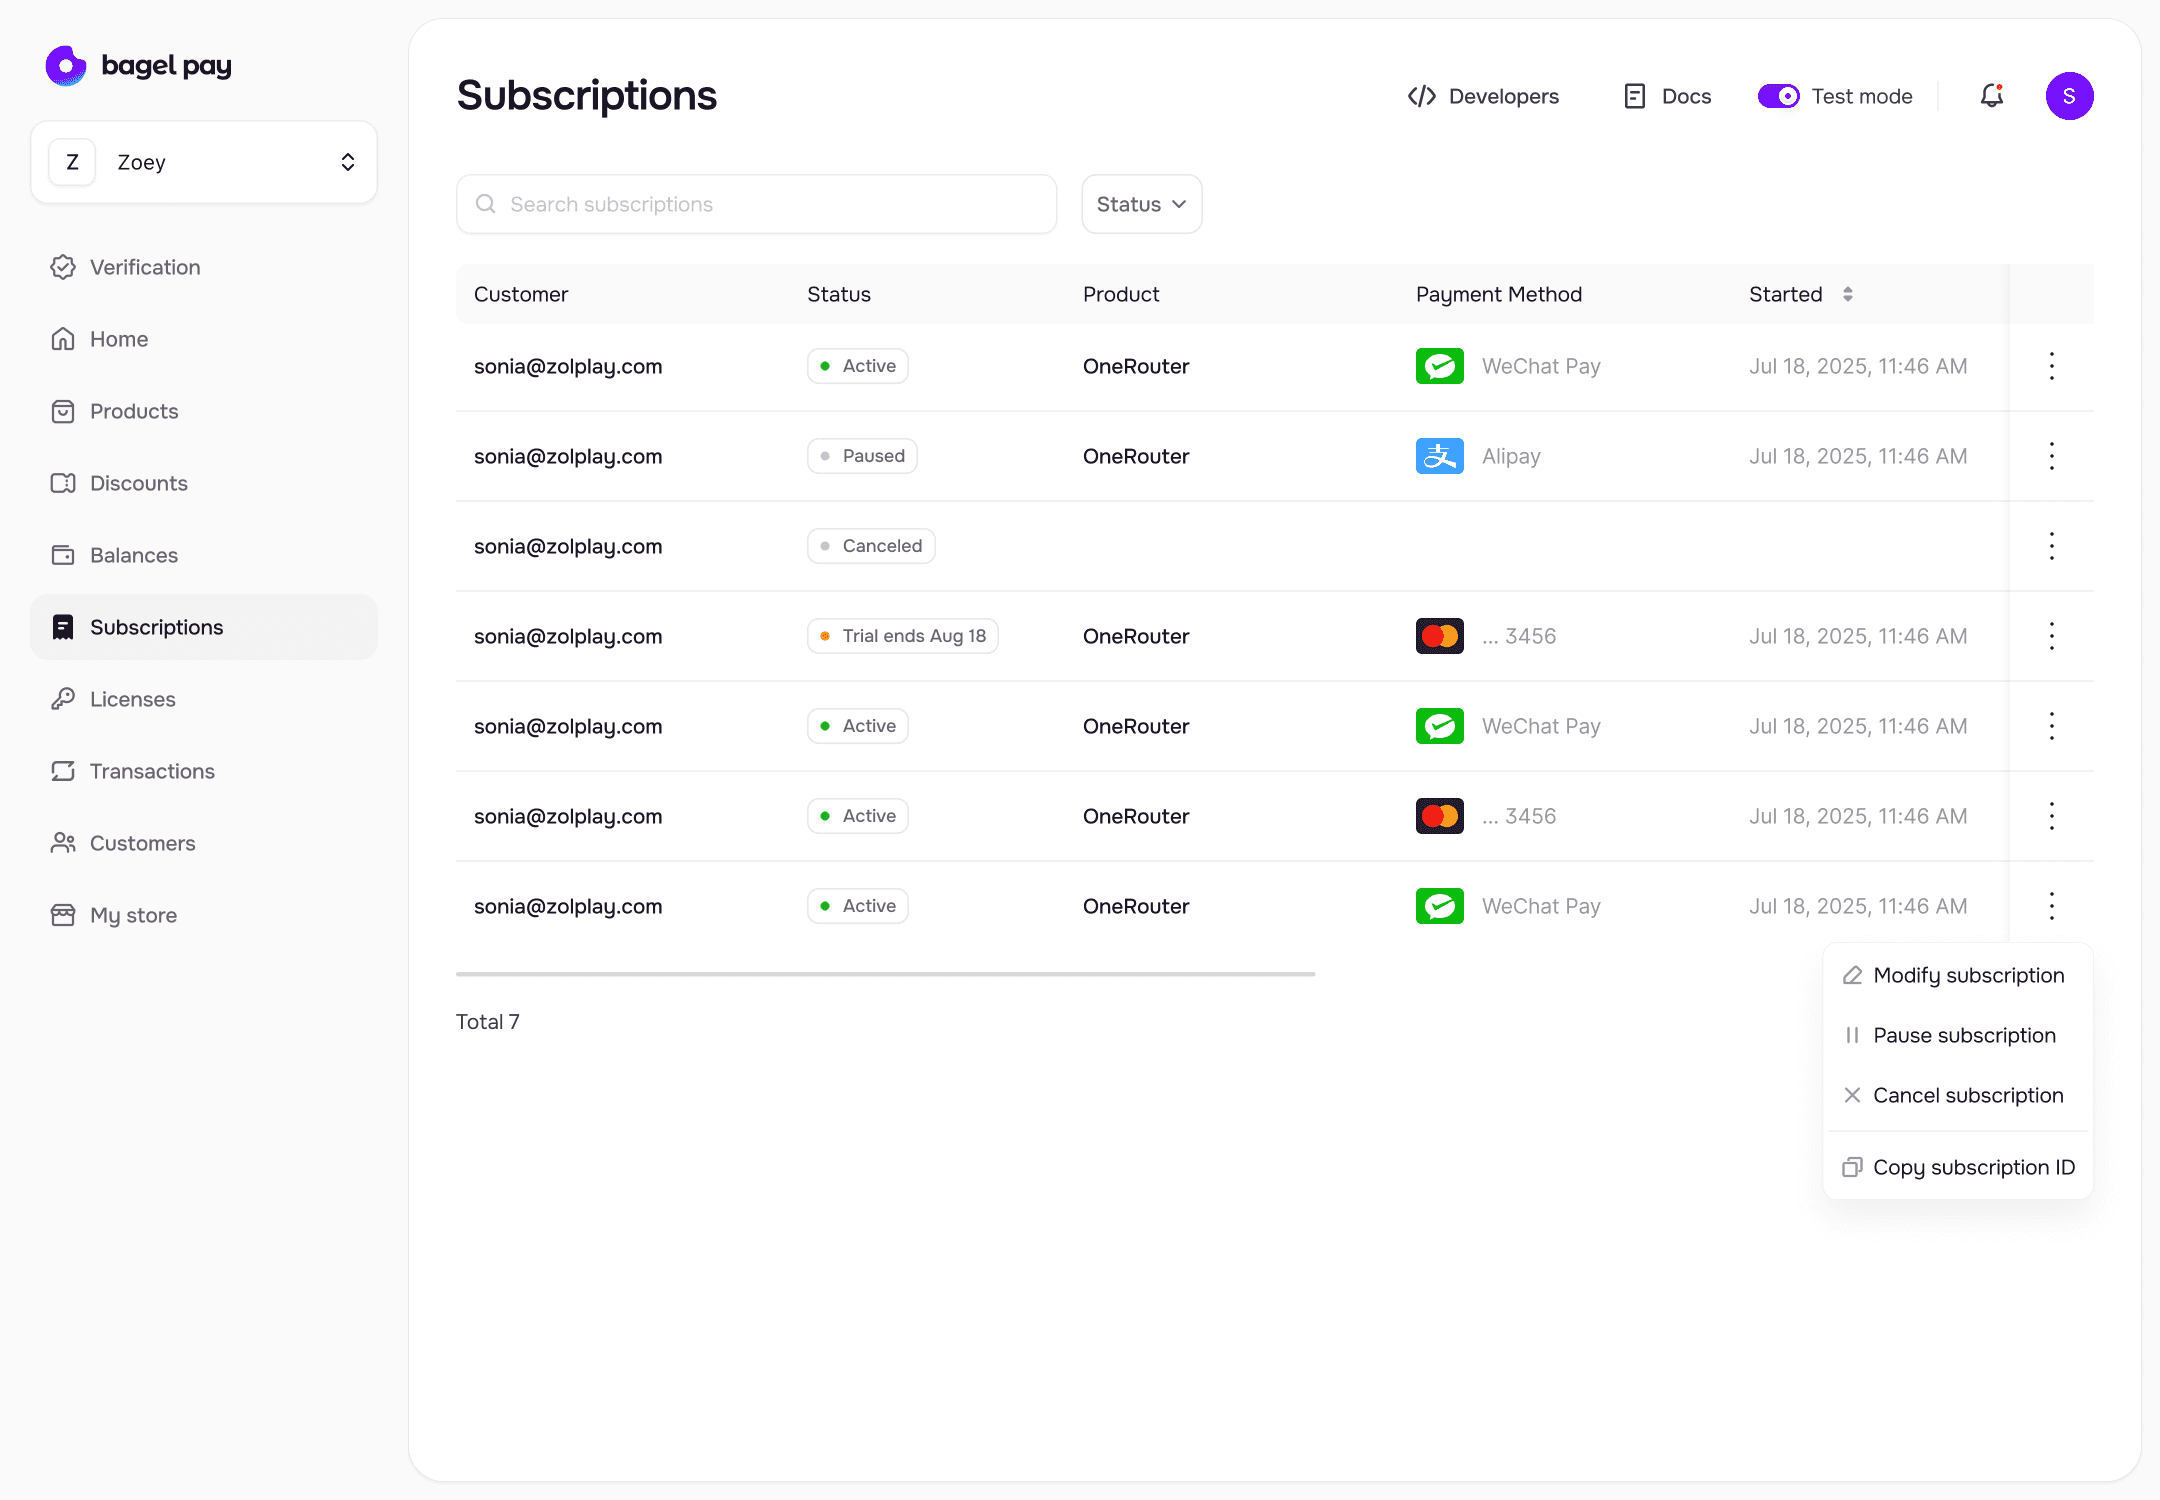Open the Developers panel
Viewport: 2160px width, 1500px height.
(1484, 96)
